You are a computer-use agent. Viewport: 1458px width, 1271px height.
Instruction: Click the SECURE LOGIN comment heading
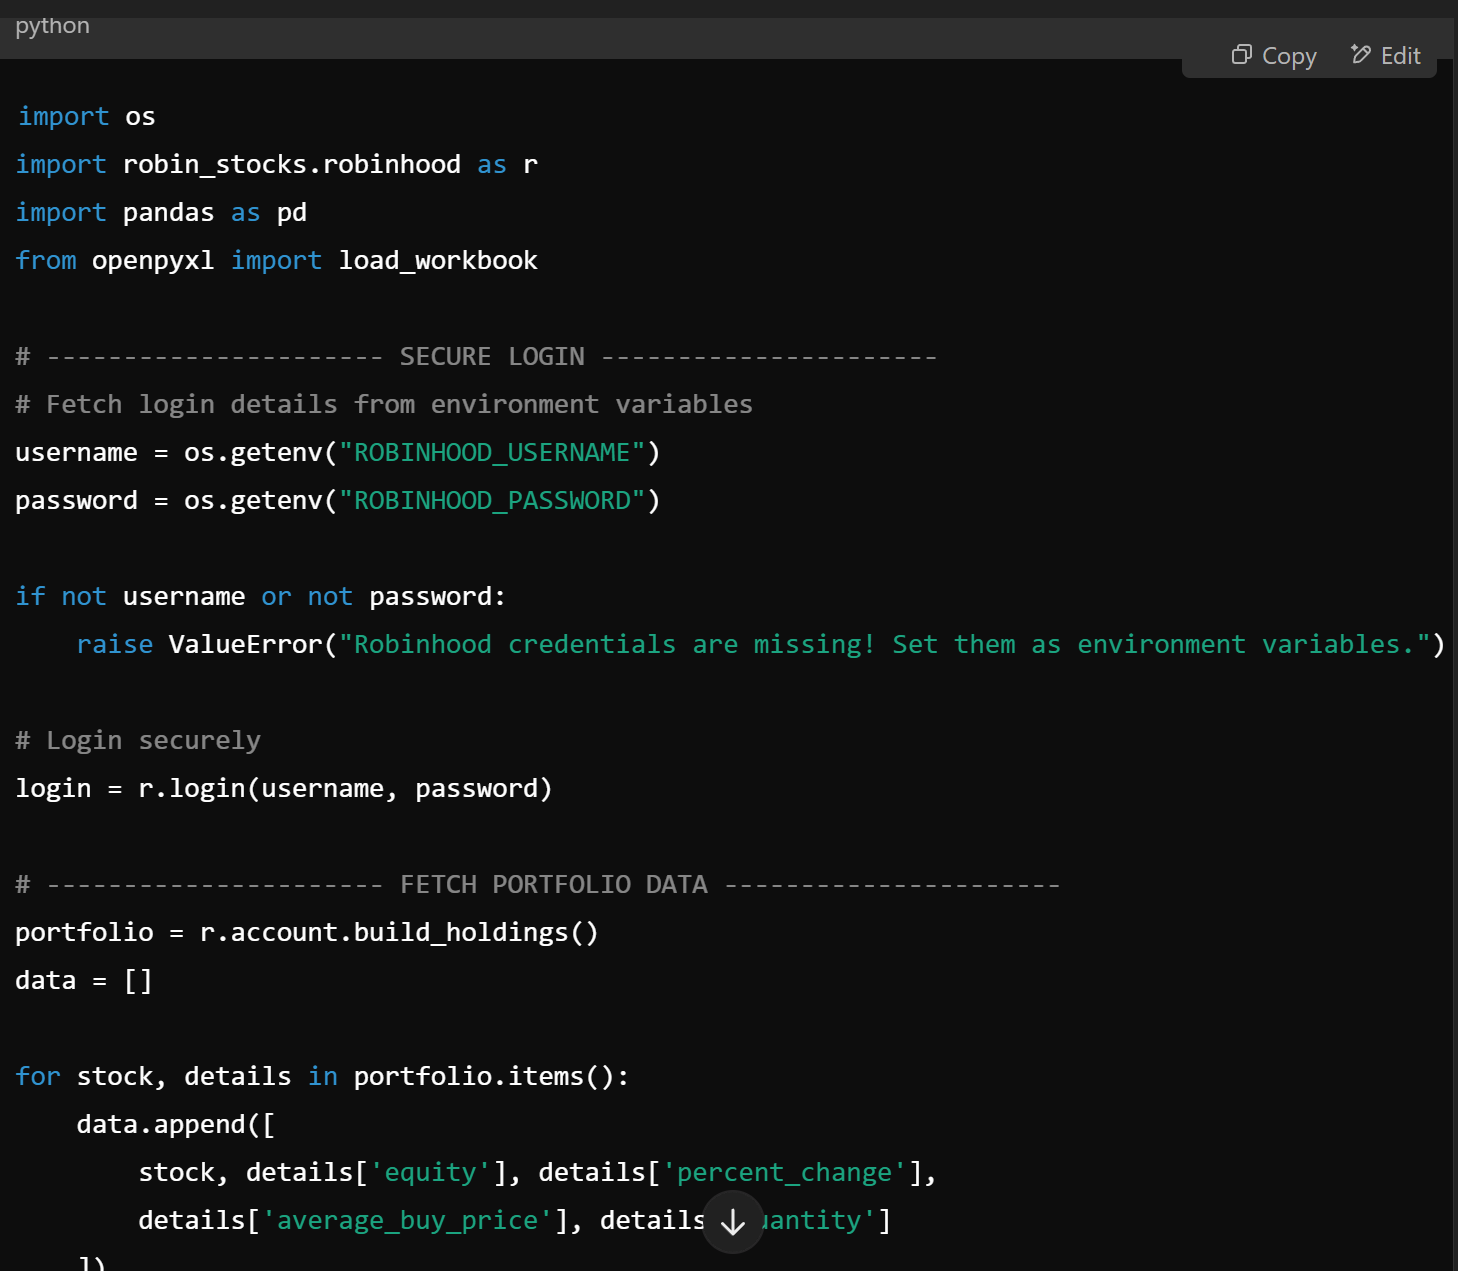click(491, 357)
